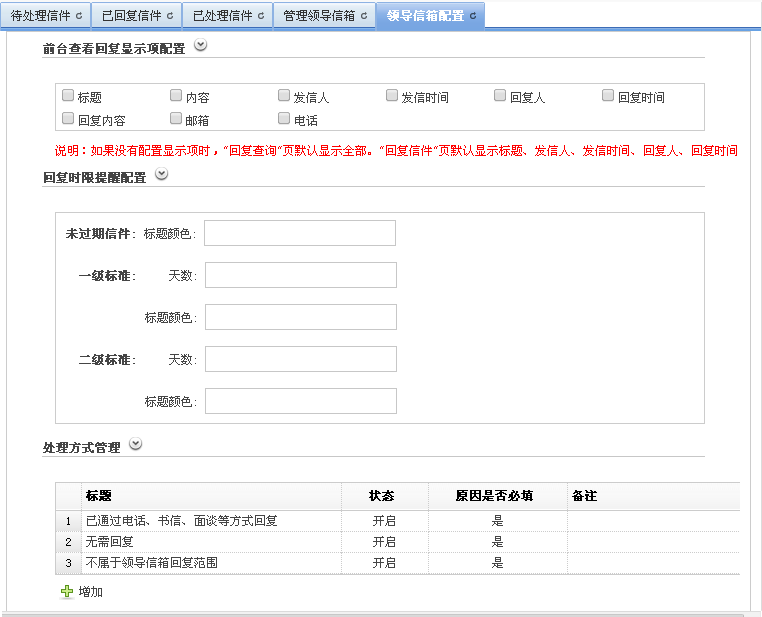Open the 管理领导信箱 tab

[x=318, y=16]
